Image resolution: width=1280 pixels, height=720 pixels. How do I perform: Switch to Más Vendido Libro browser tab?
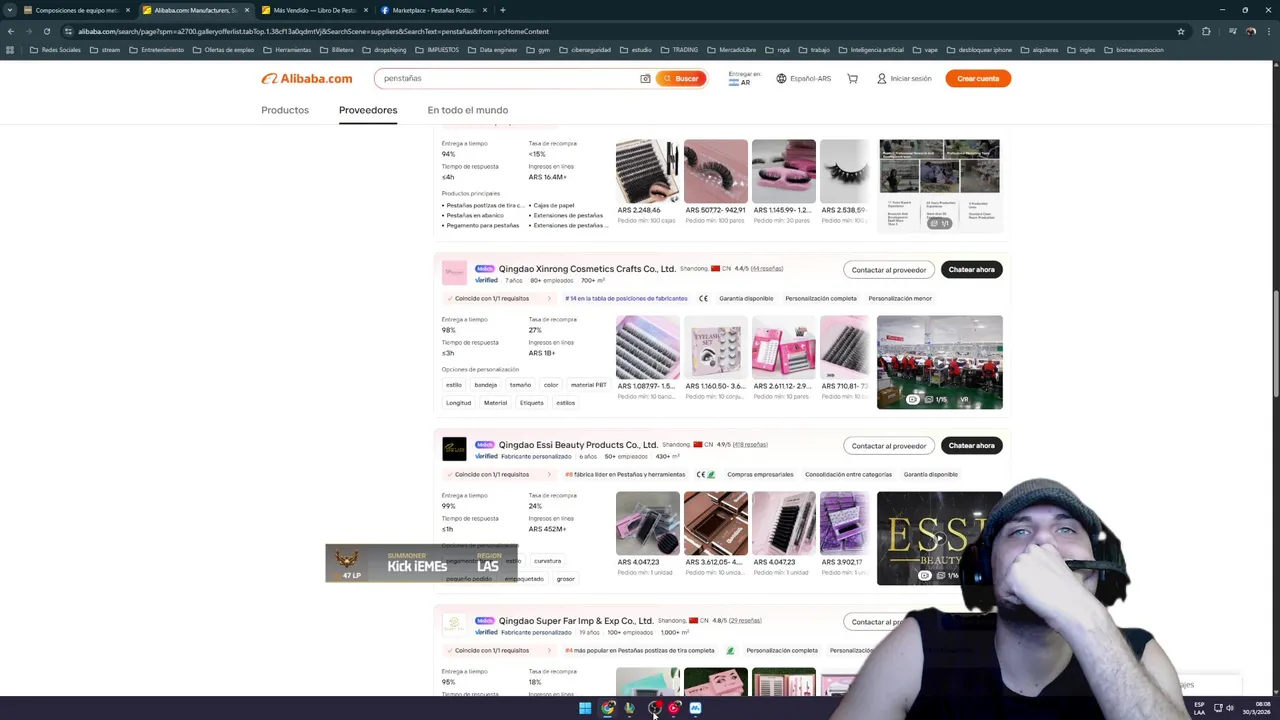pyautogui.click(x=313, y=10)
